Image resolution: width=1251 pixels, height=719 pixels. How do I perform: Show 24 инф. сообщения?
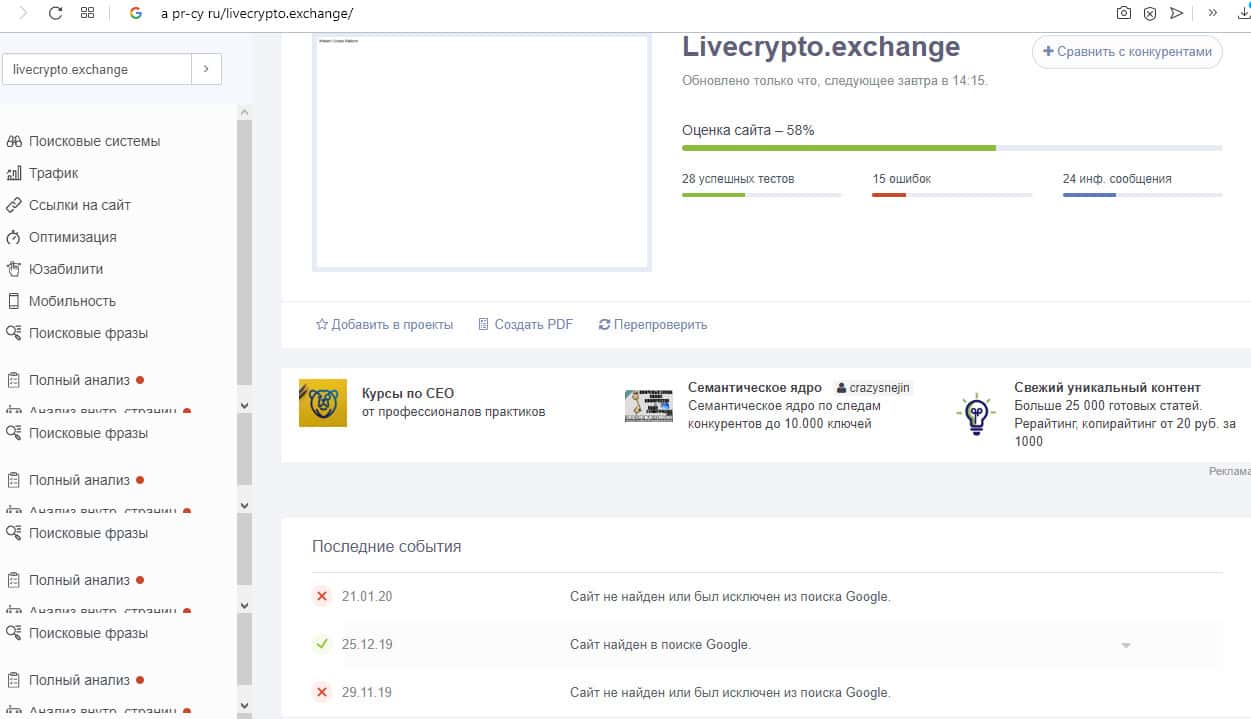coord(1117,179)
